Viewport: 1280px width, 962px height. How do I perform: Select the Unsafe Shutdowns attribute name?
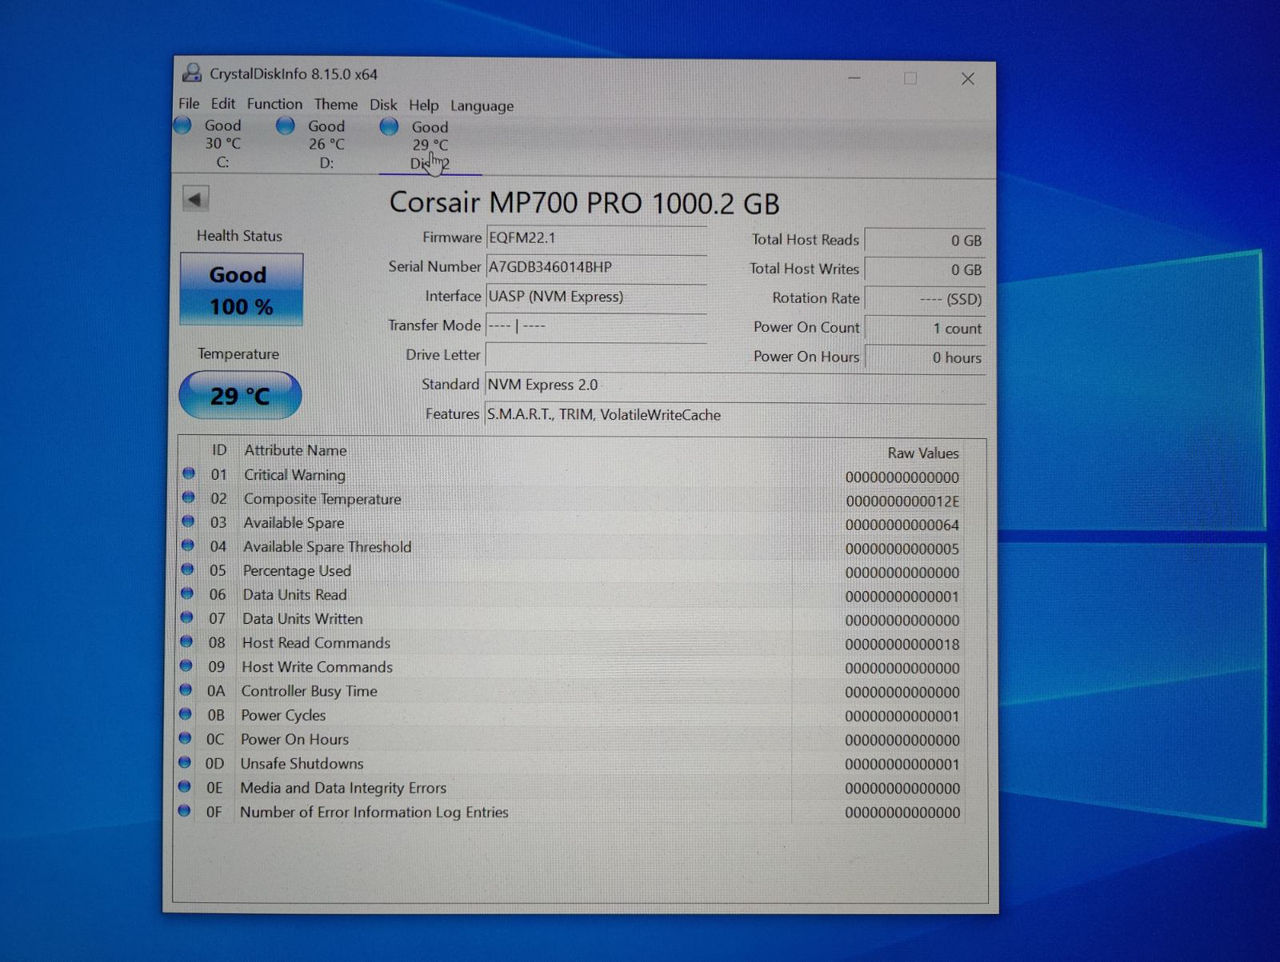(302, 763)
